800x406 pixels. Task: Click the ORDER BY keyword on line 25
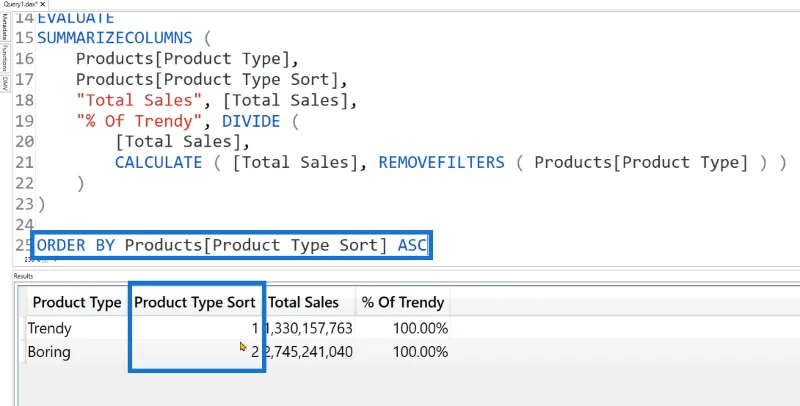[76, 245]
